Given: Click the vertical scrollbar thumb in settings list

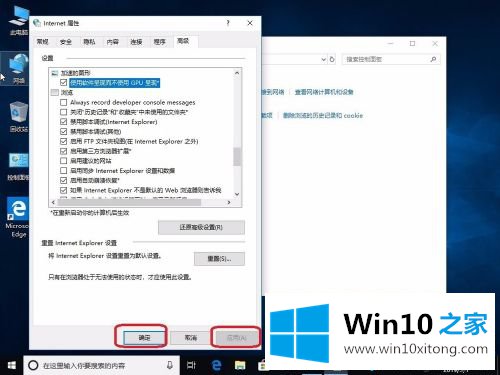Looking at the screenshot, I should (237, 157).
